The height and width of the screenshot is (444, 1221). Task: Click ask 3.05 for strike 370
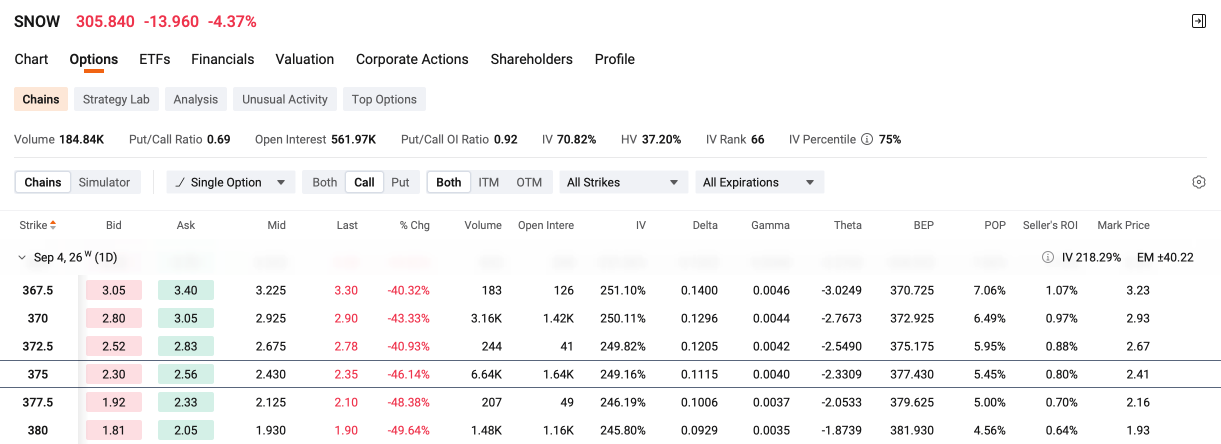pyautogui.click(x=186, y=318)
